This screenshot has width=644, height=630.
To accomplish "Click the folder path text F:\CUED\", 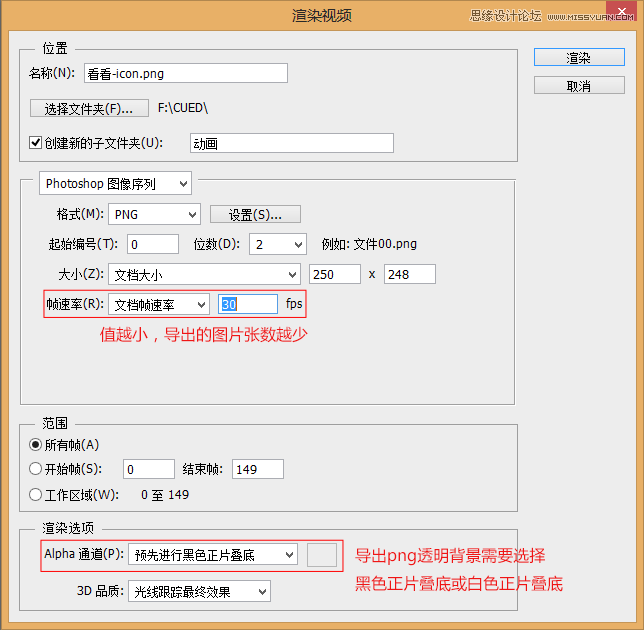I will 183,108.
